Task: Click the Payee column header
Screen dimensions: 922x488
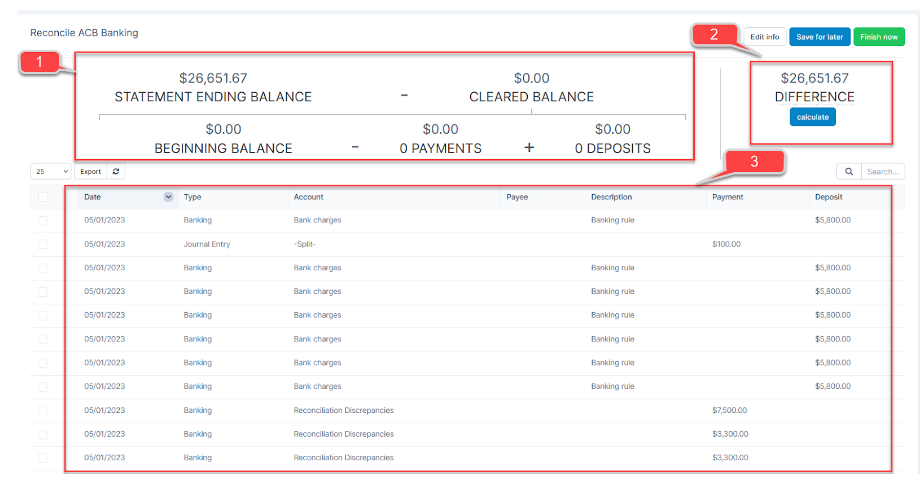Action: [x=517, y=197]
